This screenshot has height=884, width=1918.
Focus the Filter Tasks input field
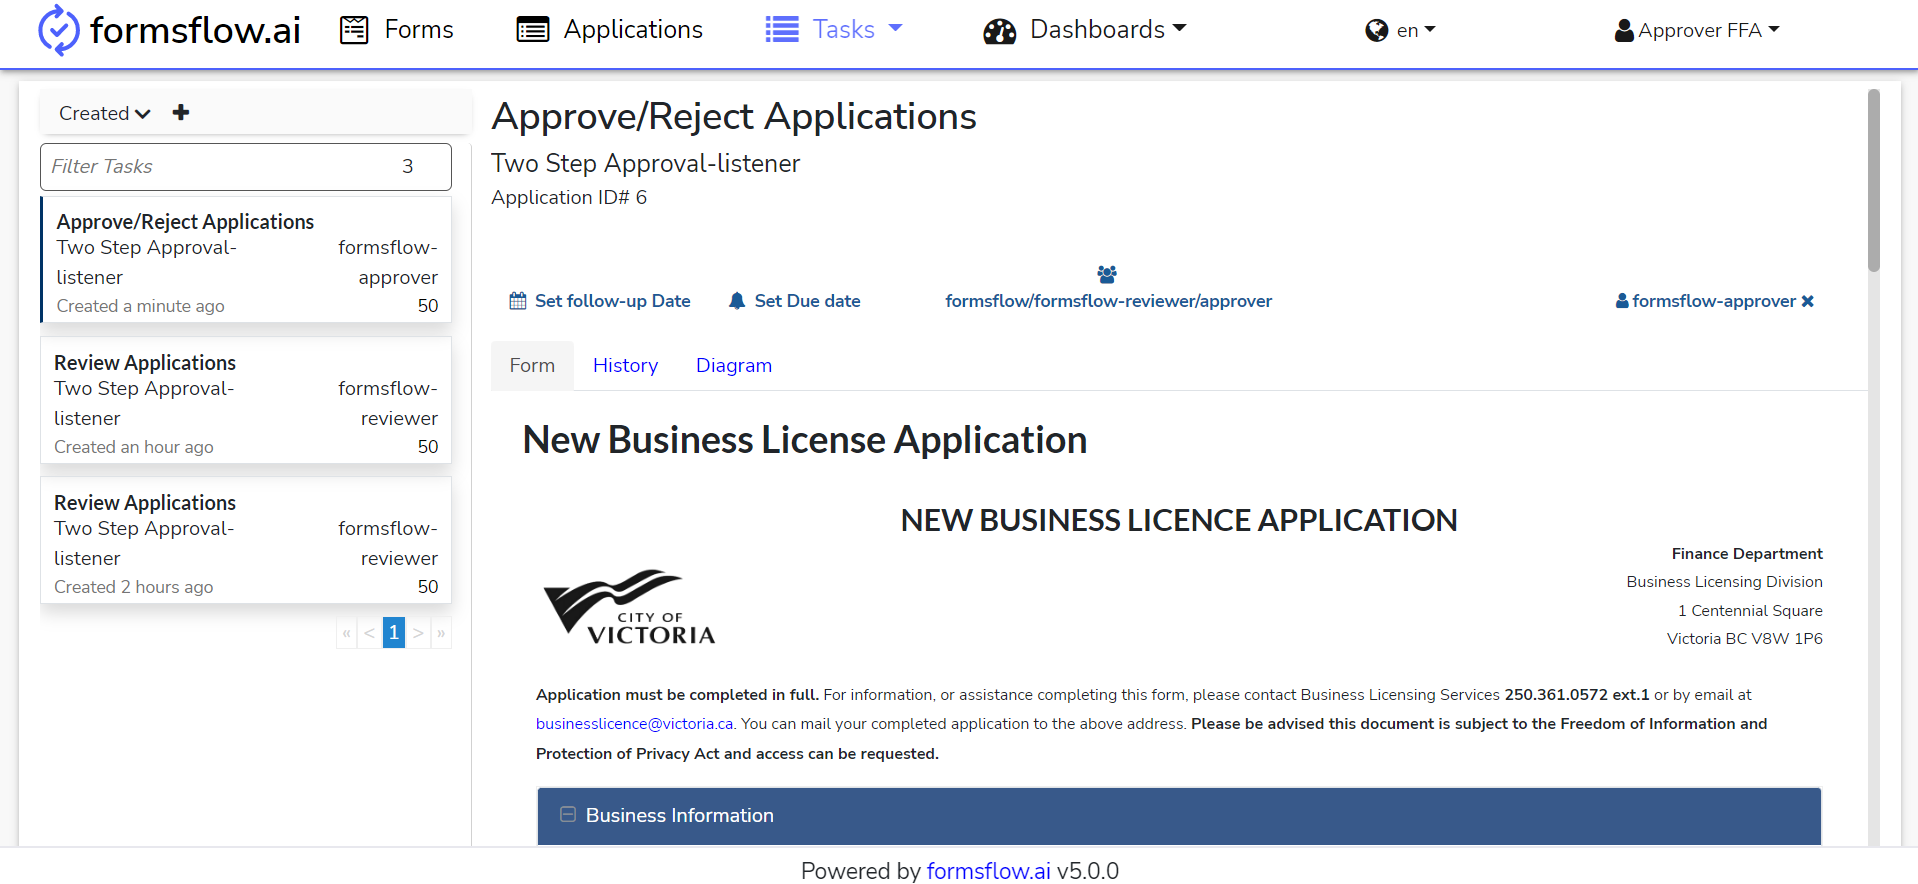[x=246, y=167]
